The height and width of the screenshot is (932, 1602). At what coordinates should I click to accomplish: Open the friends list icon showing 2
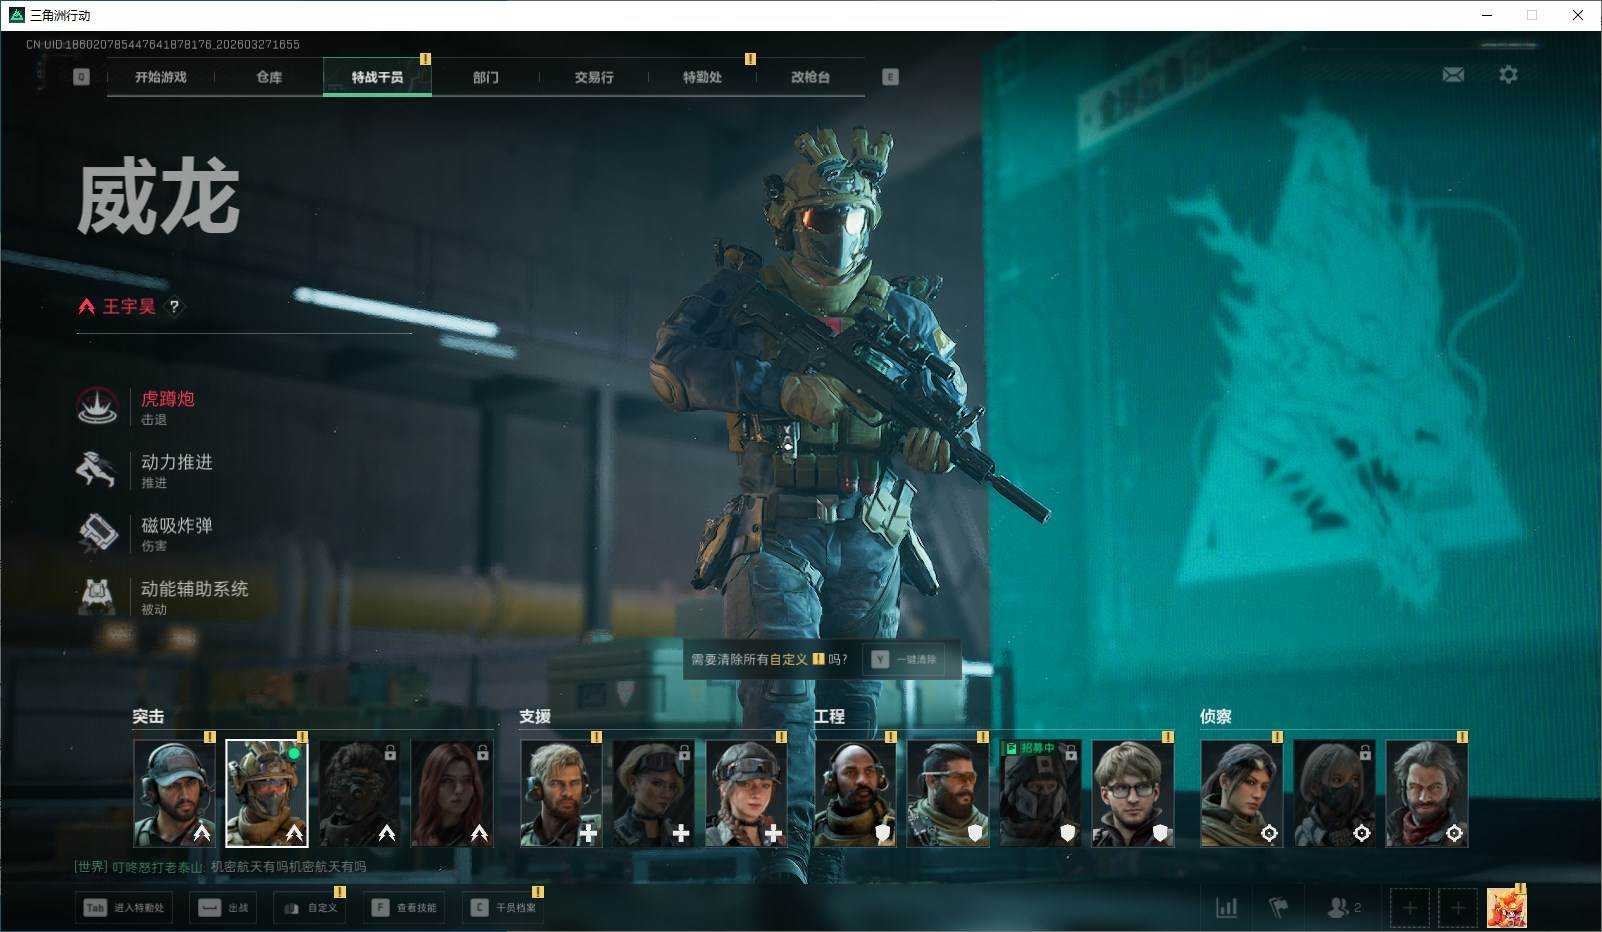point(1343,907)
